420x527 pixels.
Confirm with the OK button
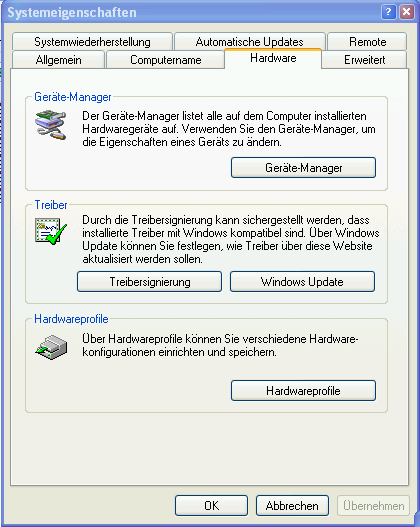pos(211,505)
